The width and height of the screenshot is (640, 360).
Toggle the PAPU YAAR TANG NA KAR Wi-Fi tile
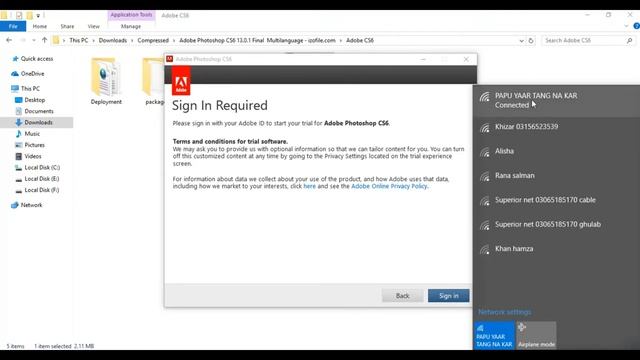click(x=494, y=336)
